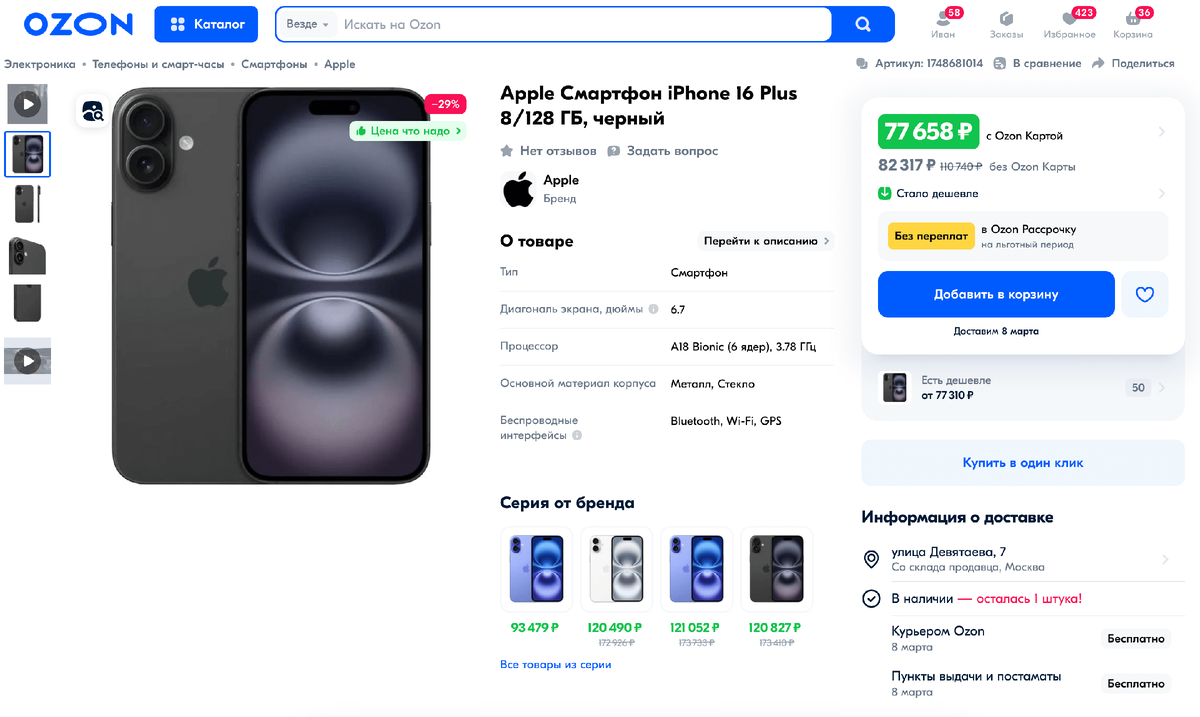Open Избранное with 423 favorites
The image size is (1200, 717).
(x=1072, y=22)
